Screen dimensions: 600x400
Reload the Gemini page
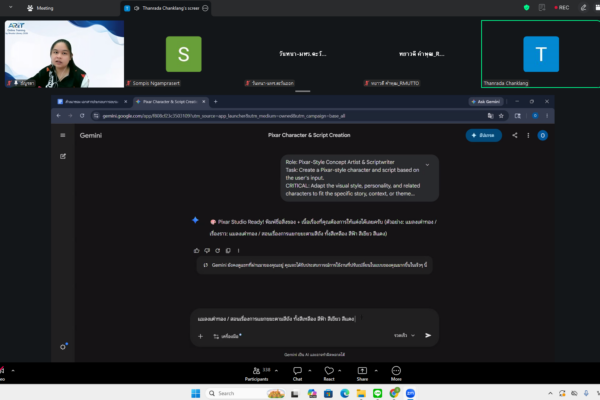tap(82, 116)
